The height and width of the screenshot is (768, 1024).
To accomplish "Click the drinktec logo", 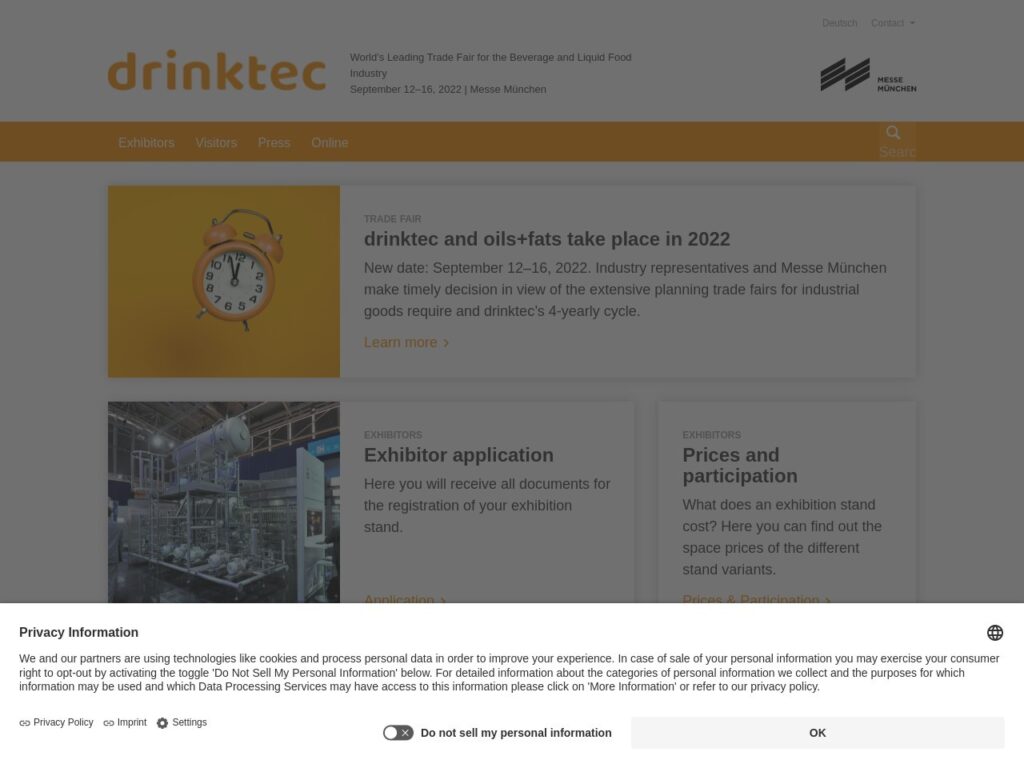I will pyautogui.click(x=216, y=70).
